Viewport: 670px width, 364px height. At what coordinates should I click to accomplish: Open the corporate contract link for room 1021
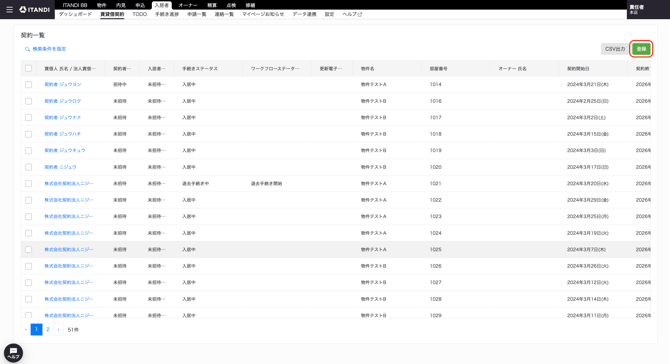(x=69, y=184)
